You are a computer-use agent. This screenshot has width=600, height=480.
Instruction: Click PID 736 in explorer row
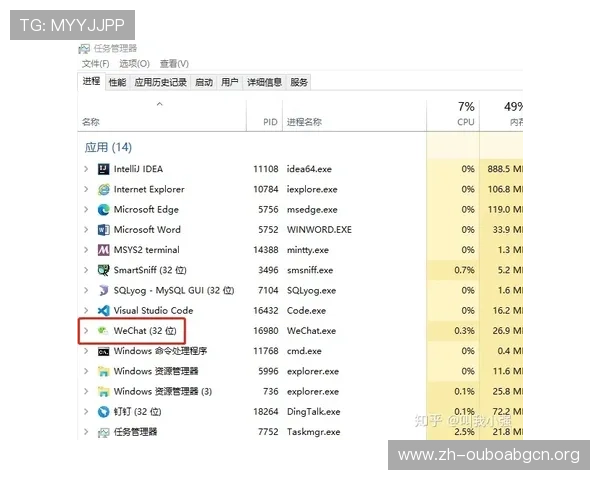(271, 392)
